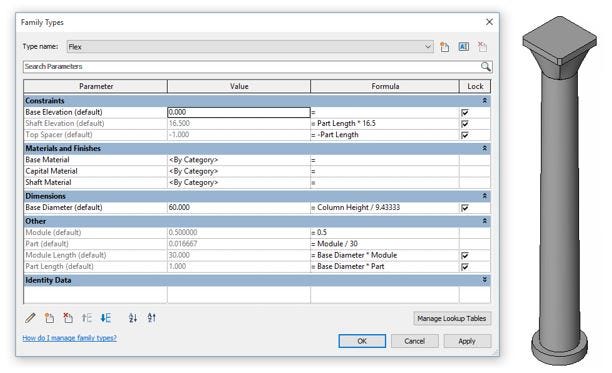Click formula 'Base Diameter * Part'
Screen dimensions: 612x373
350,266
